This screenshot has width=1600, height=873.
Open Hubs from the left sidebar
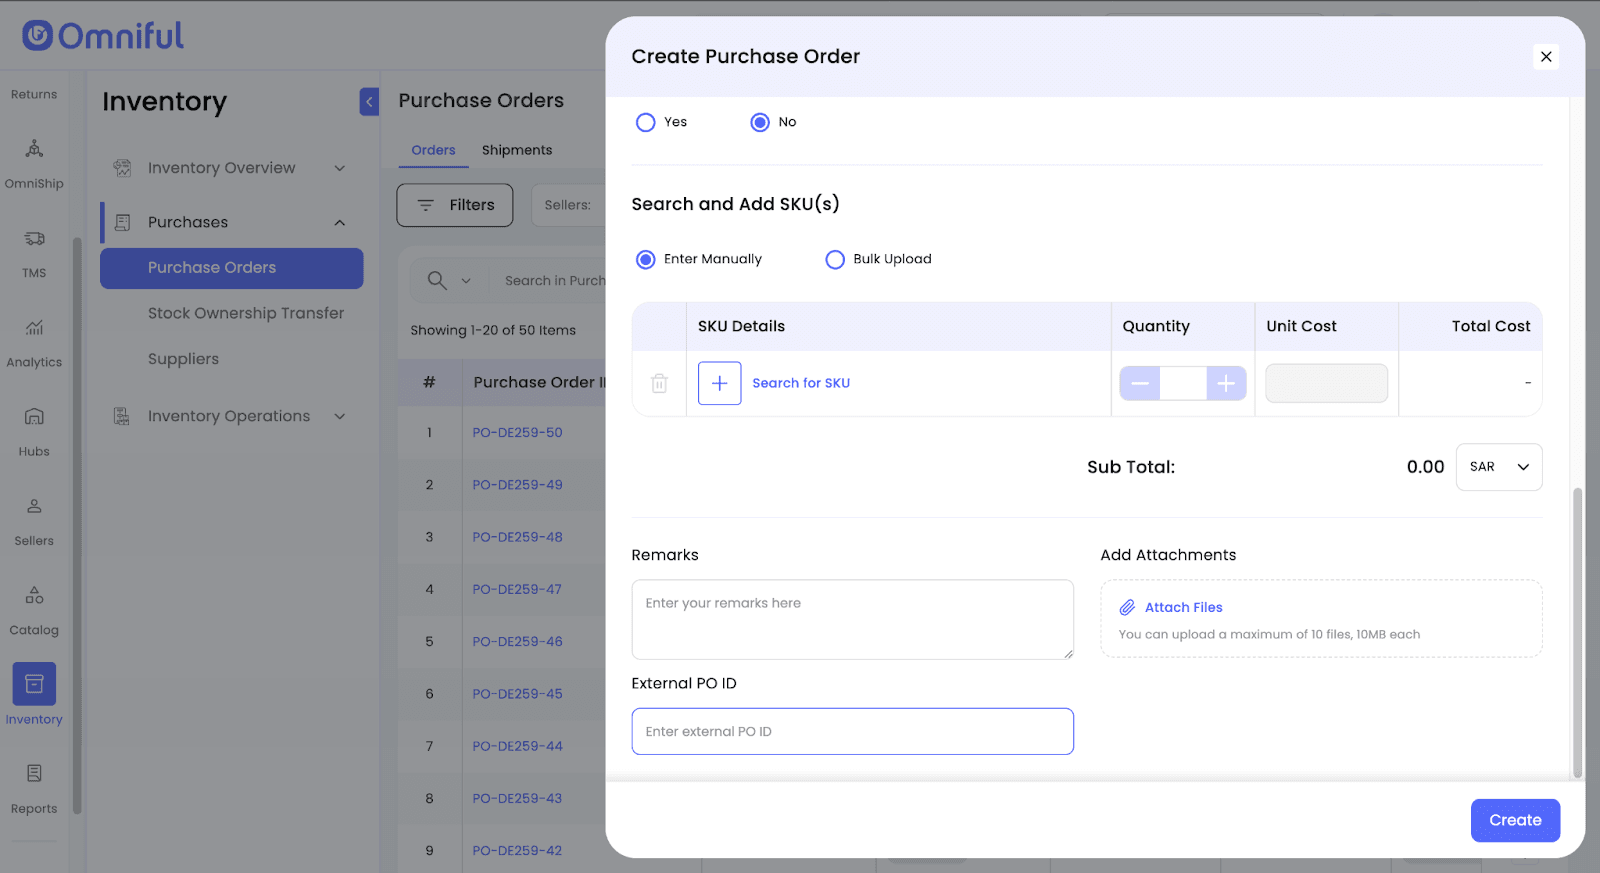(34, 417)
